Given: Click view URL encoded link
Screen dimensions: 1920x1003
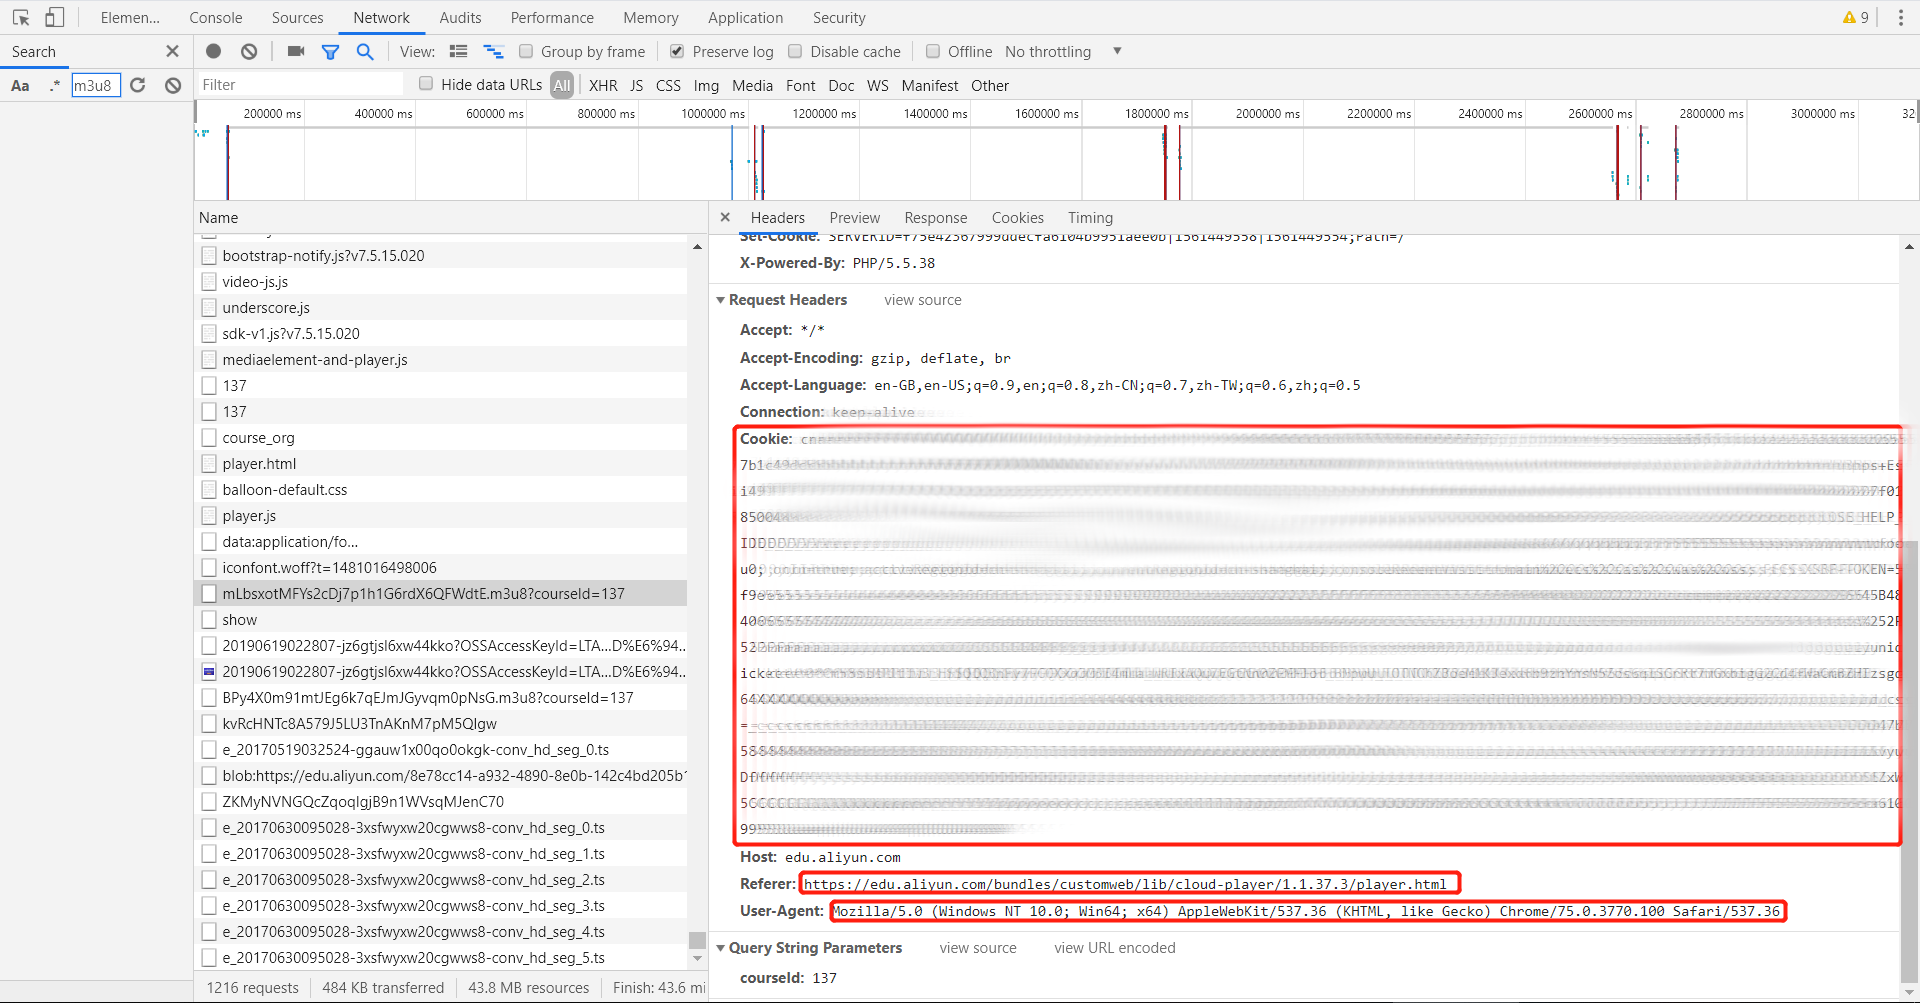Looking at the screenshot, I should [1114, 948].
